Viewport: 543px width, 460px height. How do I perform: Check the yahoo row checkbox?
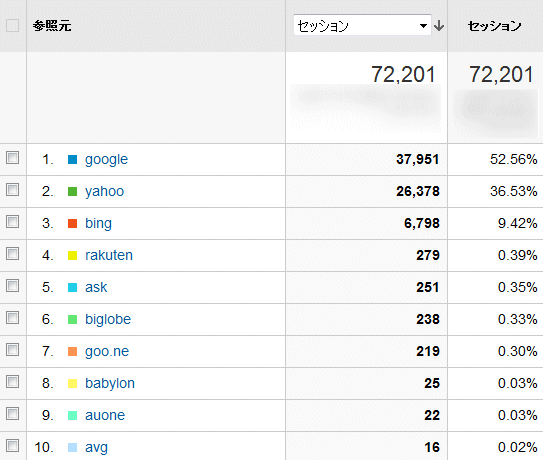12,189
